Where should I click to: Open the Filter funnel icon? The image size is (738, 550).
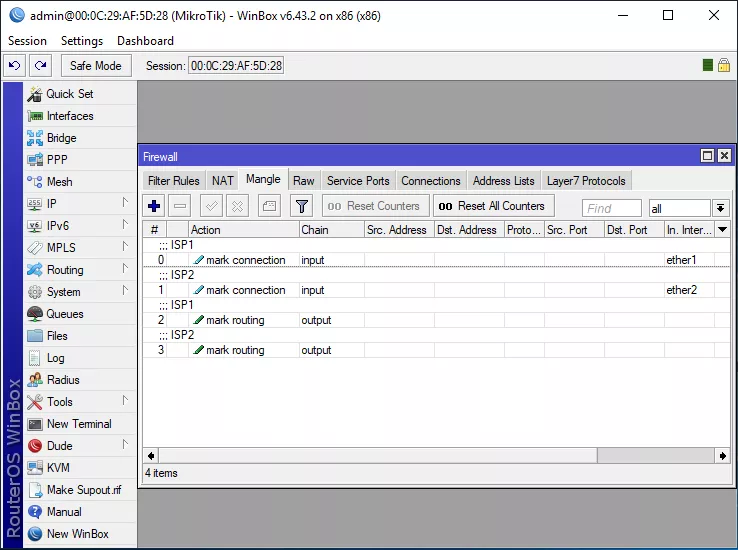pos(301,206)
